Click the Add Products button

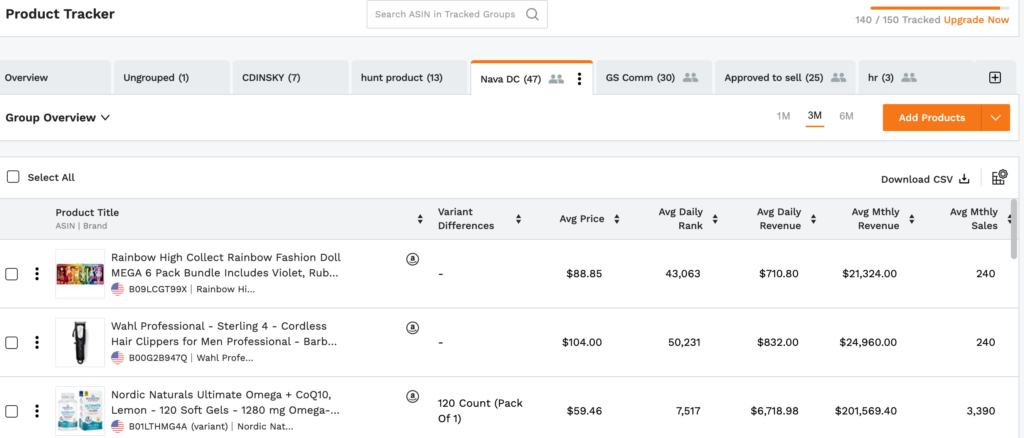click(931, 118)
